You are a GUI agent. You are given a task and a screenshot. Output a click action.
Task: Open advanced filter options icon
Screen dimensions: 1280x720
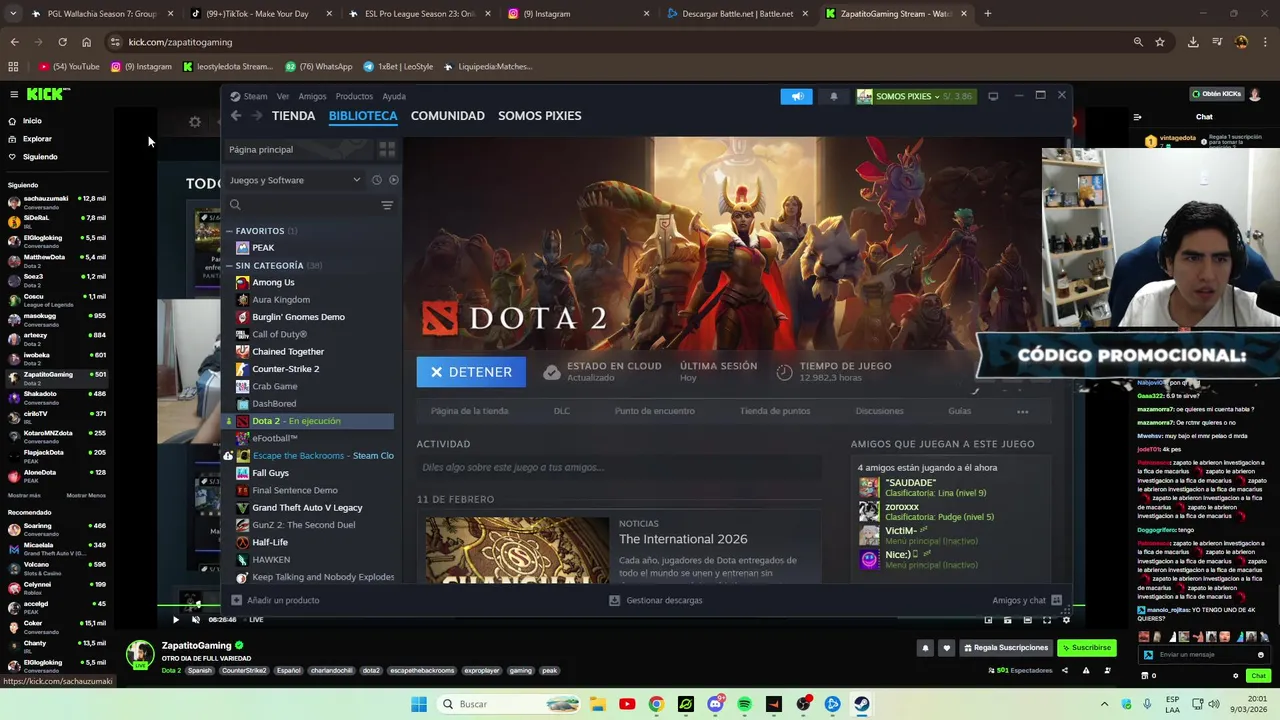[387, 205]
